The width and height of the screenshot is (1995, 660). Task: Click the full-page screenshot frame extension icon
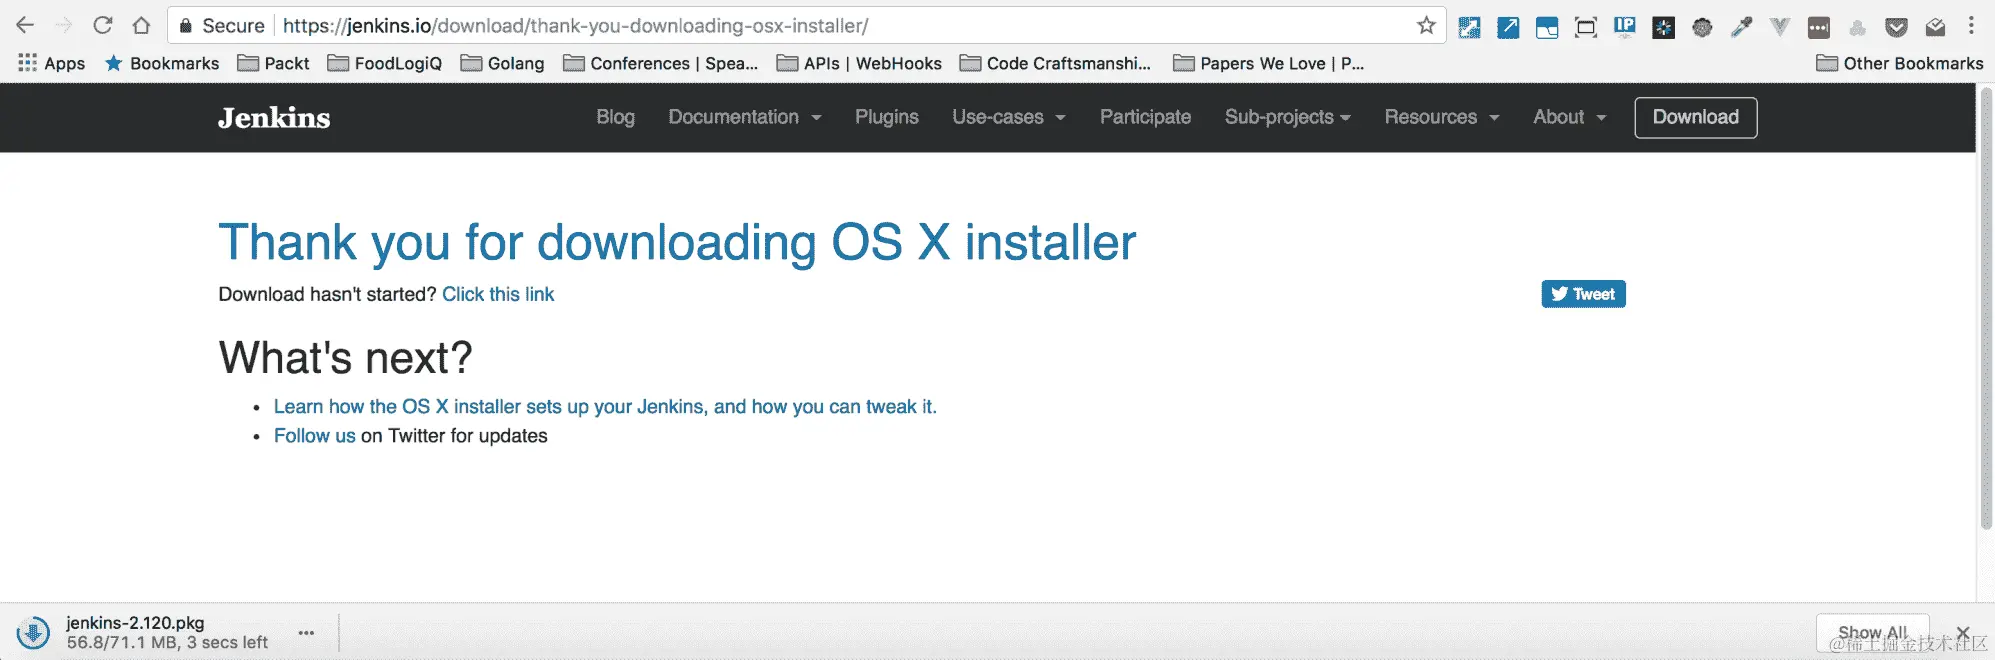pos(1586,27)
